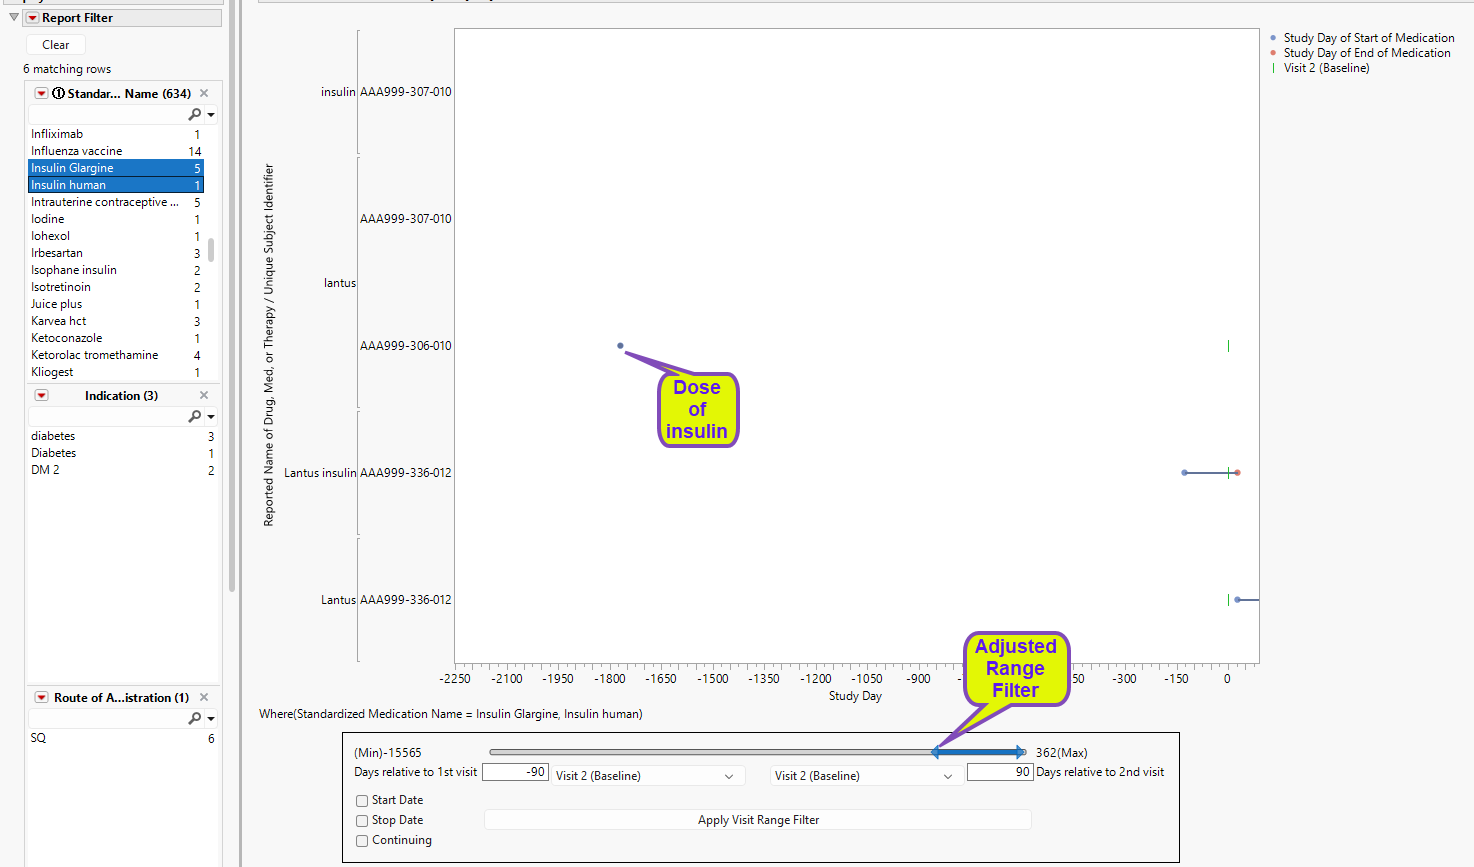Click the Clear button
This screenshot has width=1474, height=867.
(x=56, y=45)
